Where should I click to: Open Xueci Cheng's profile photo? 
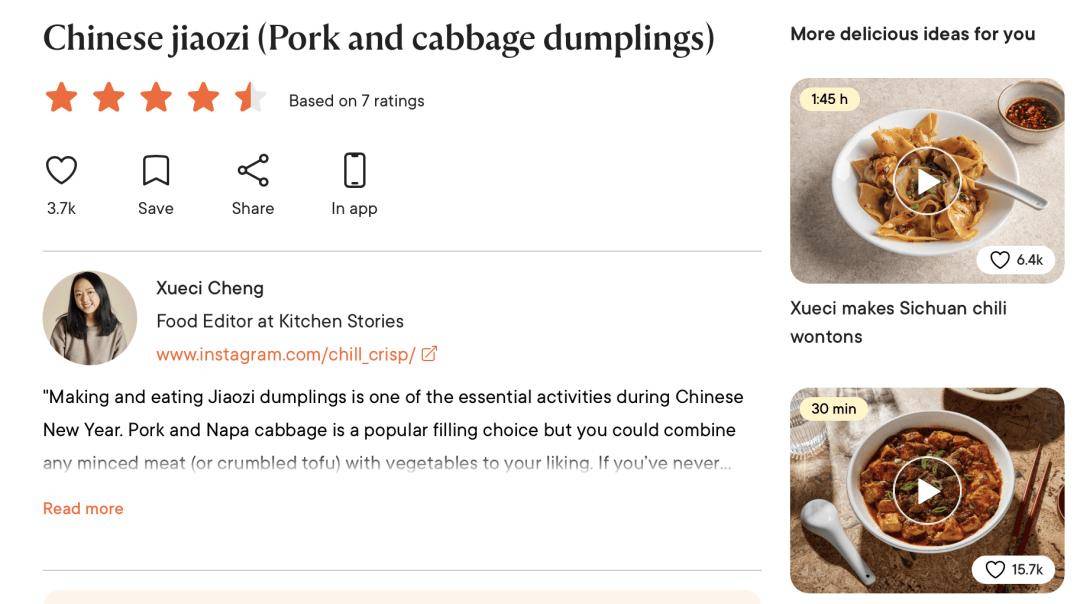[90, 318]
